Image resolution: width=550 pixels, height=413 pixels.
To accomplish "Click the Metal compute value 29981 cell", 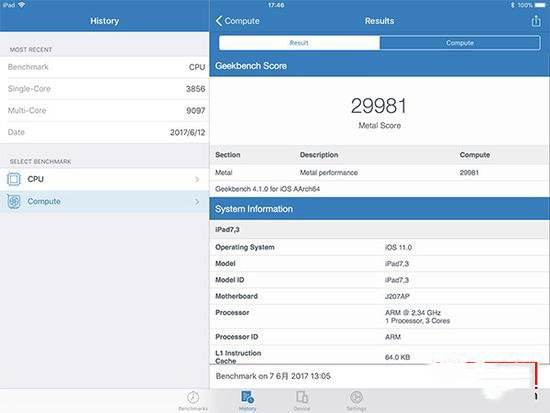I will coord(469,173).
